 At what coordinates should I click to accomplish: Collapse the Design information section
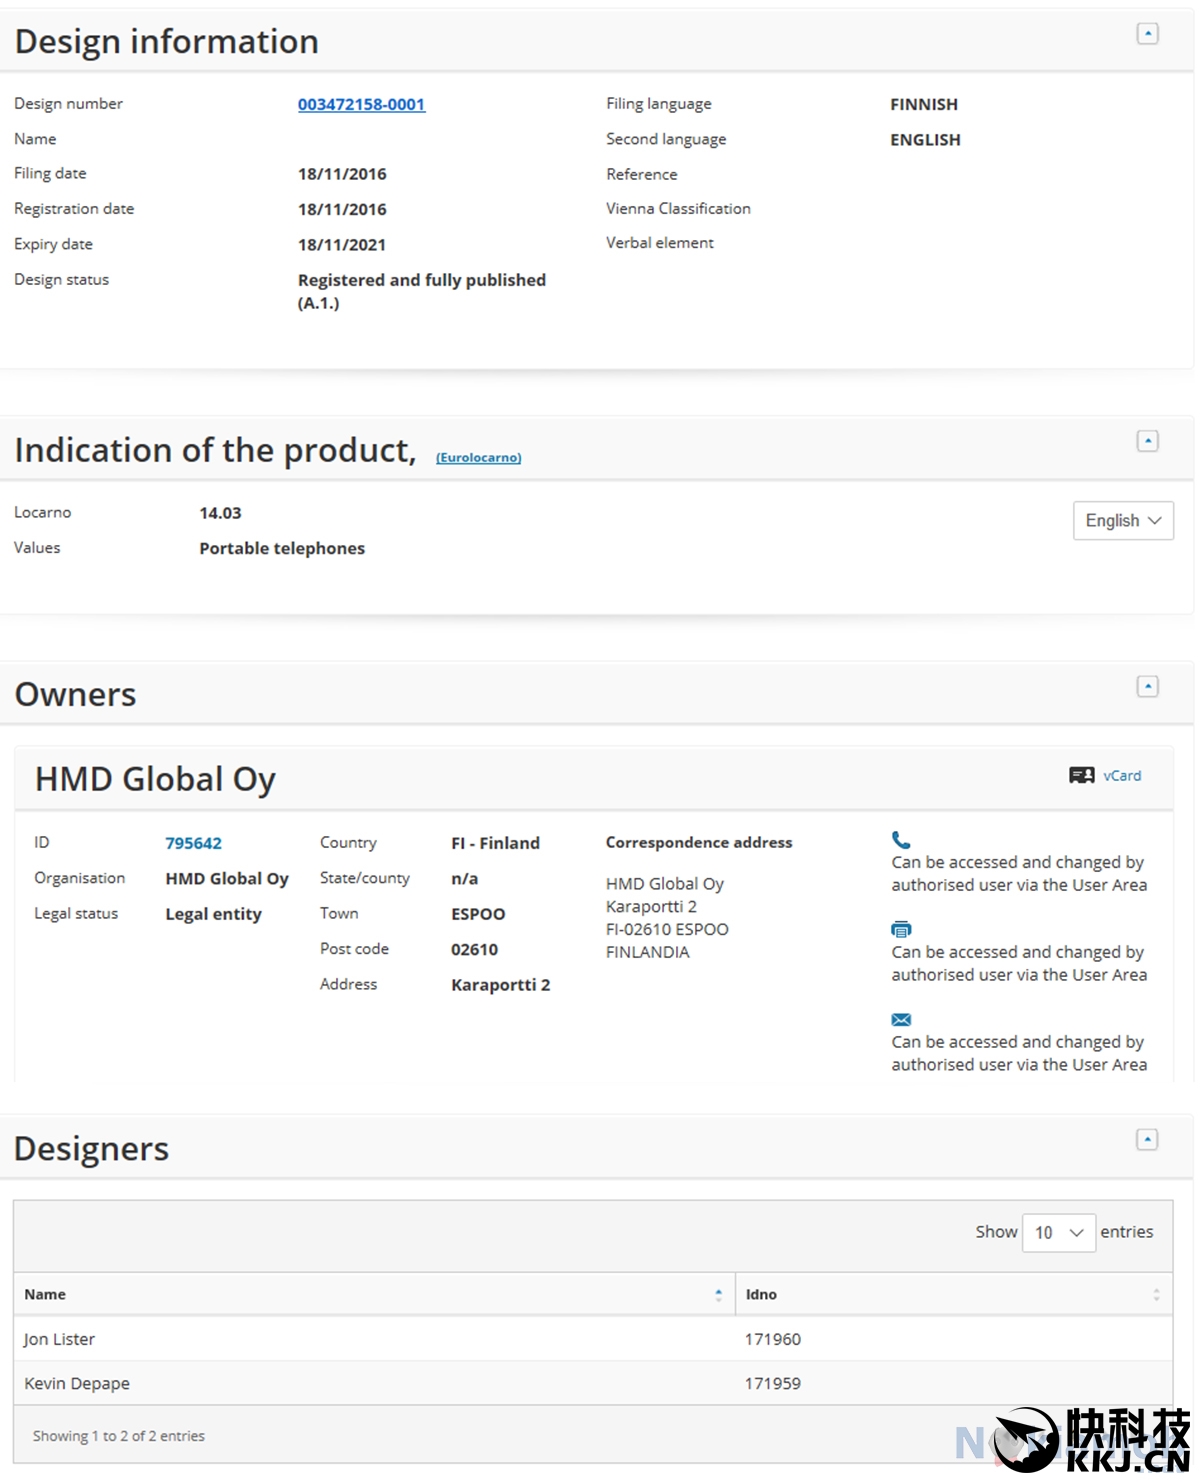1147,34
